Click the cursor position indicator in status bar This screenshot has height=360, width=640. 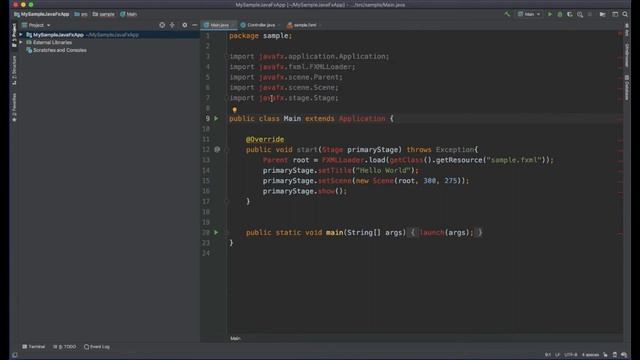pos(548,355)
